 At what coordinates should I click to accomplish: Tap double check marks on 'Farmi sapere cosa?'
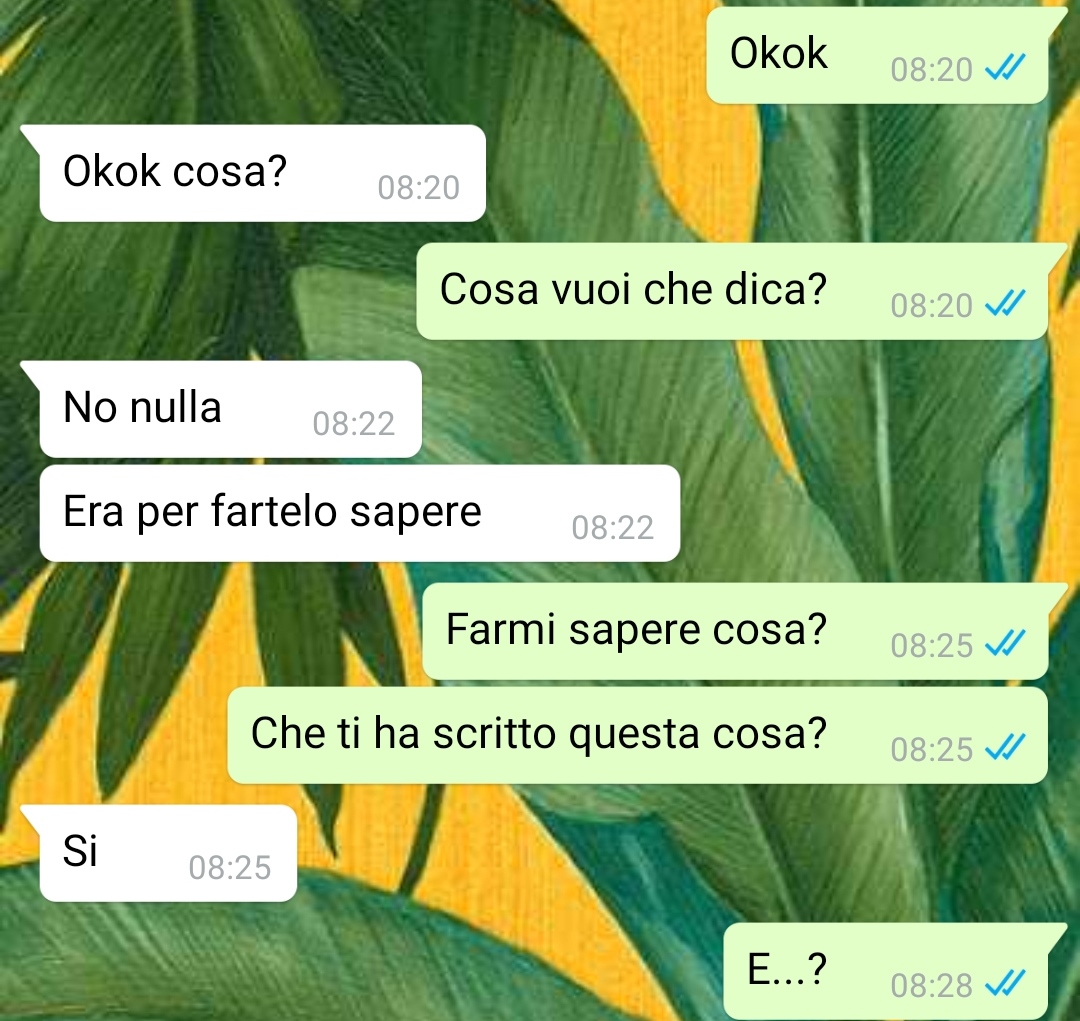pyautogui.click(x=1005, y=643)
